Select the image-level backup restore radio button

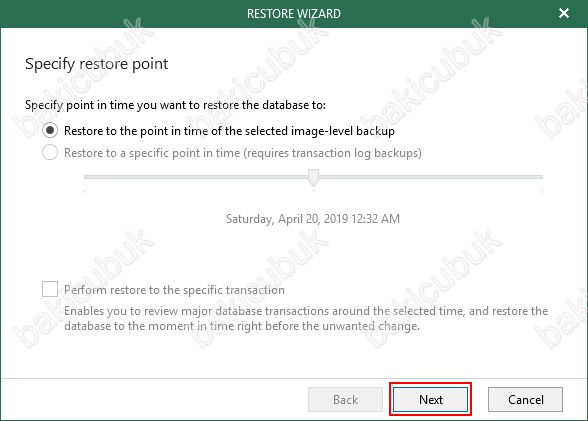click(50, 130)
